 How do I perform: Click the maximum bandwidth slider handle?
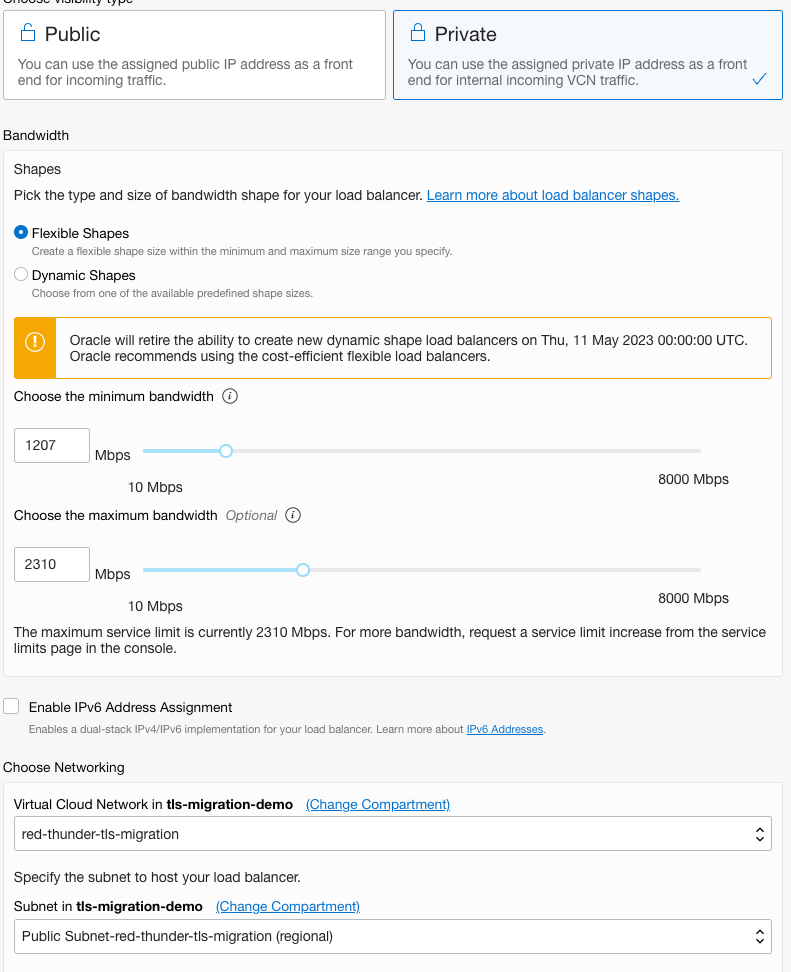click(303, 570)
